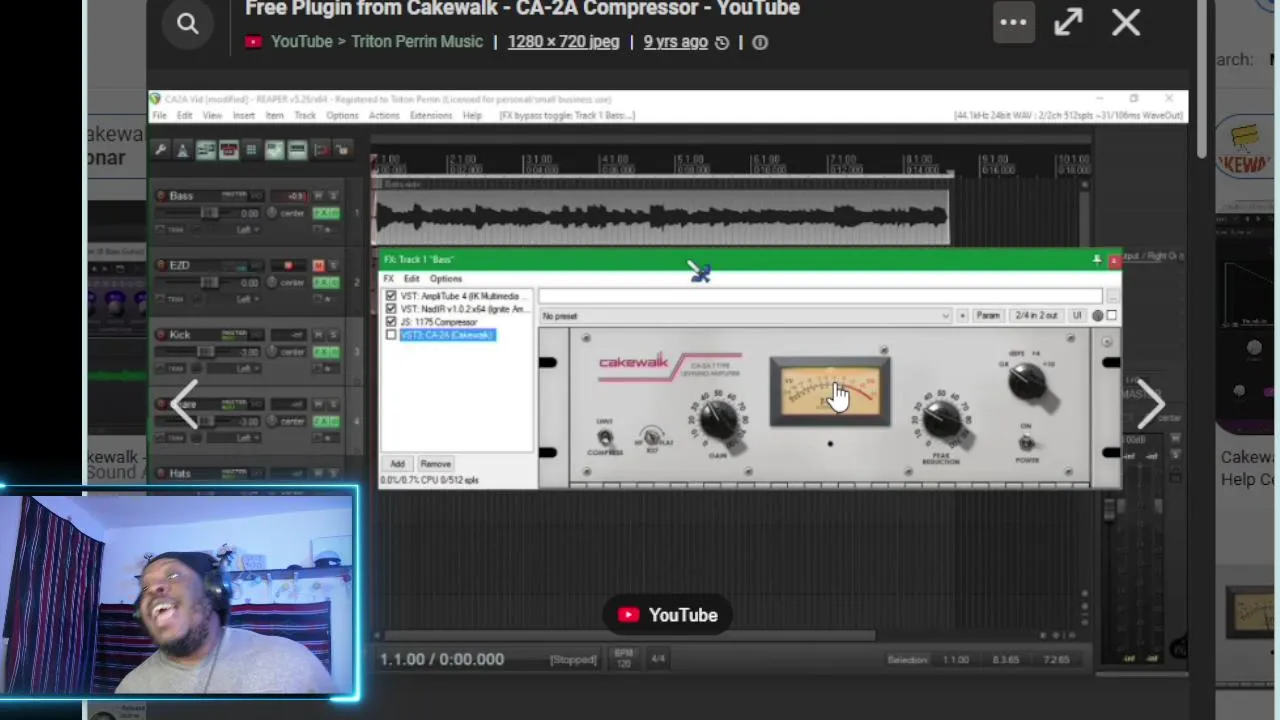This screenshot has width=1280, height=720.
Task: Click the R37 HF/Flat screw knob
Action: 652,438
